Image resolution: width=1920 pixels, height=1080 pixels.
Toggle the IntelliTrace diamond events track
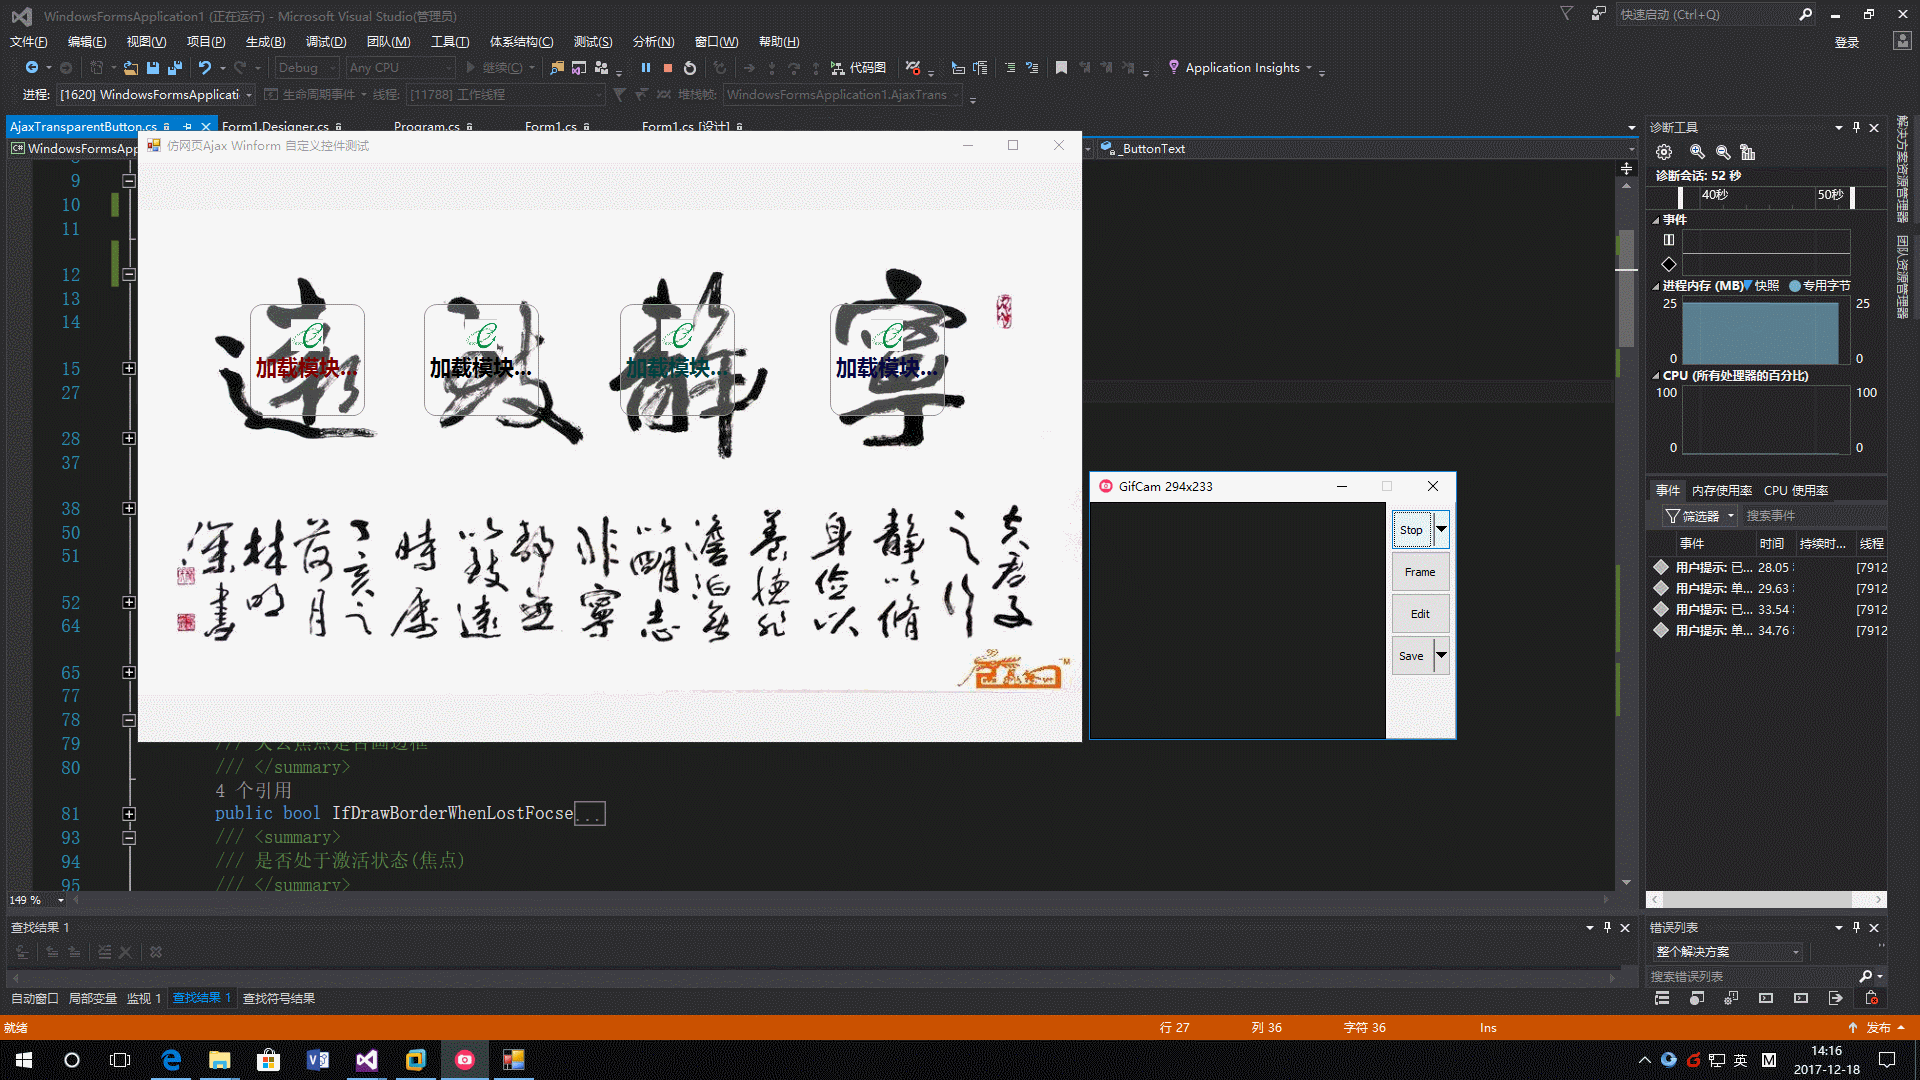[x=1668, y=264]
